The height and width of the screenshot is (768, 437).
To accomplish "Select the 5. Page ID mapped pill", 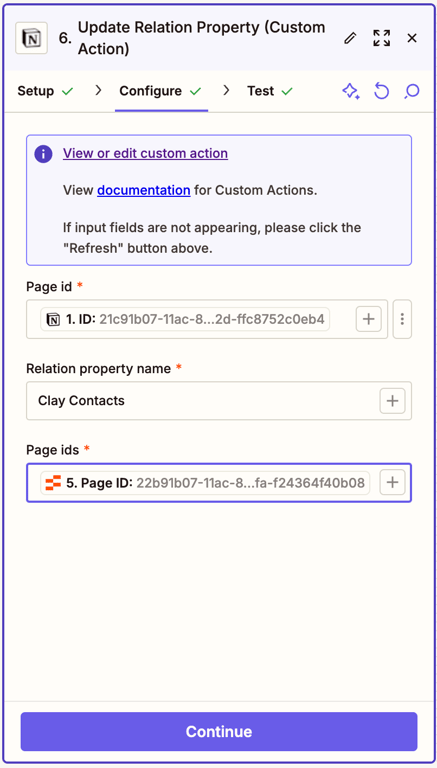I will pos(205,483).
